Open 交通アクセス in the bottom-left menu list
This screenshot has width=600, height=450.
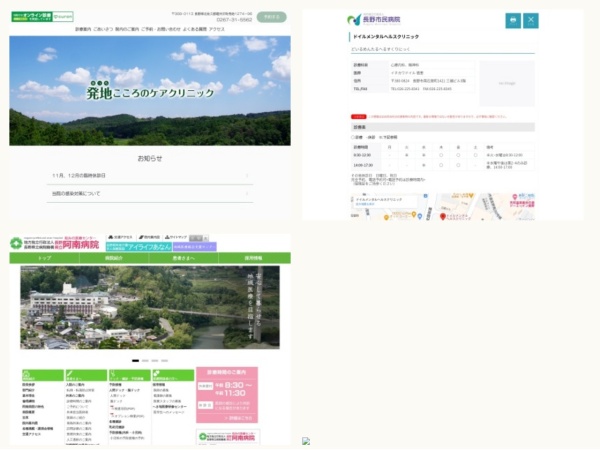pos(31,434)
